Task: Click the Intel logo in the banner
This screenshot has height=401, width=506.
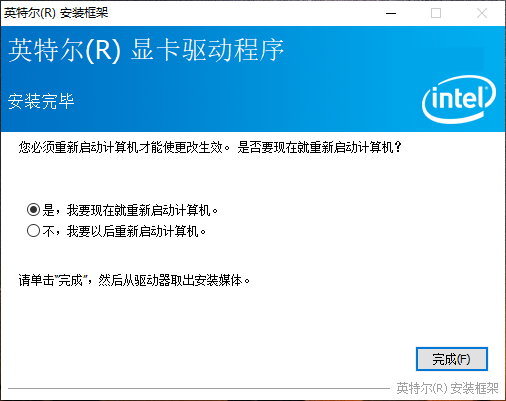Action: point(459,99)
